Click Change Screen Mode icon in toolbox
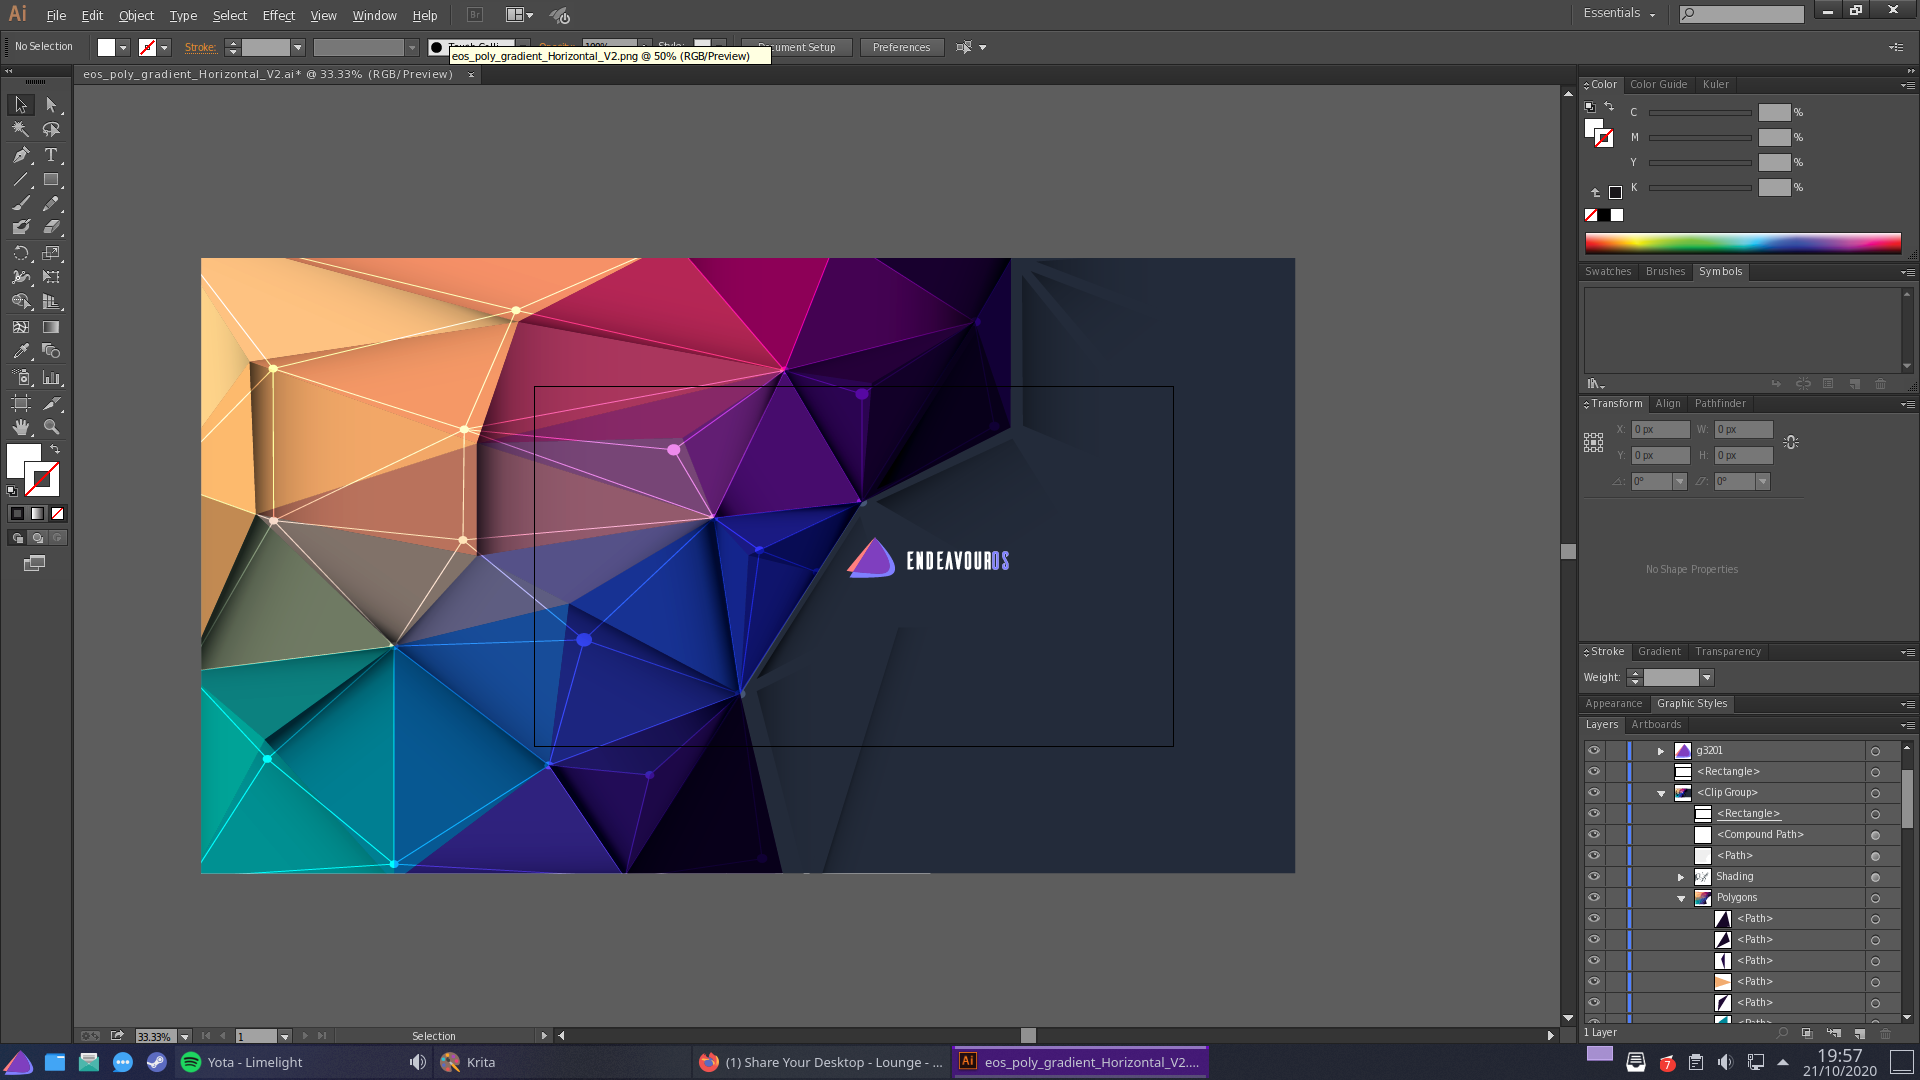Screen dimensions: 1920x1080 click(x=34, y=564)
